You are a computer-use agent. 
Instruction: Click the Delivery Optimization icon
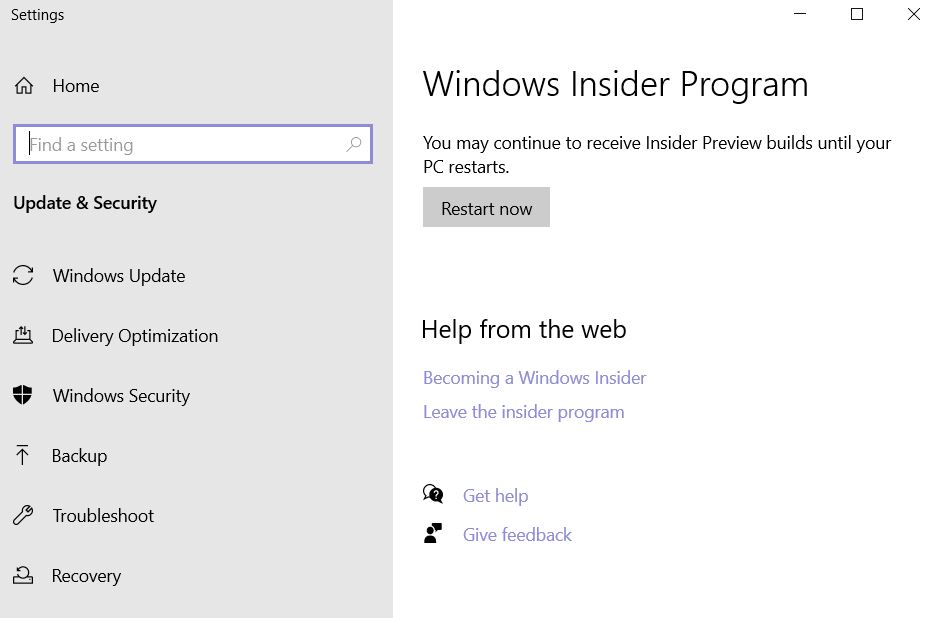click(23, 335)
